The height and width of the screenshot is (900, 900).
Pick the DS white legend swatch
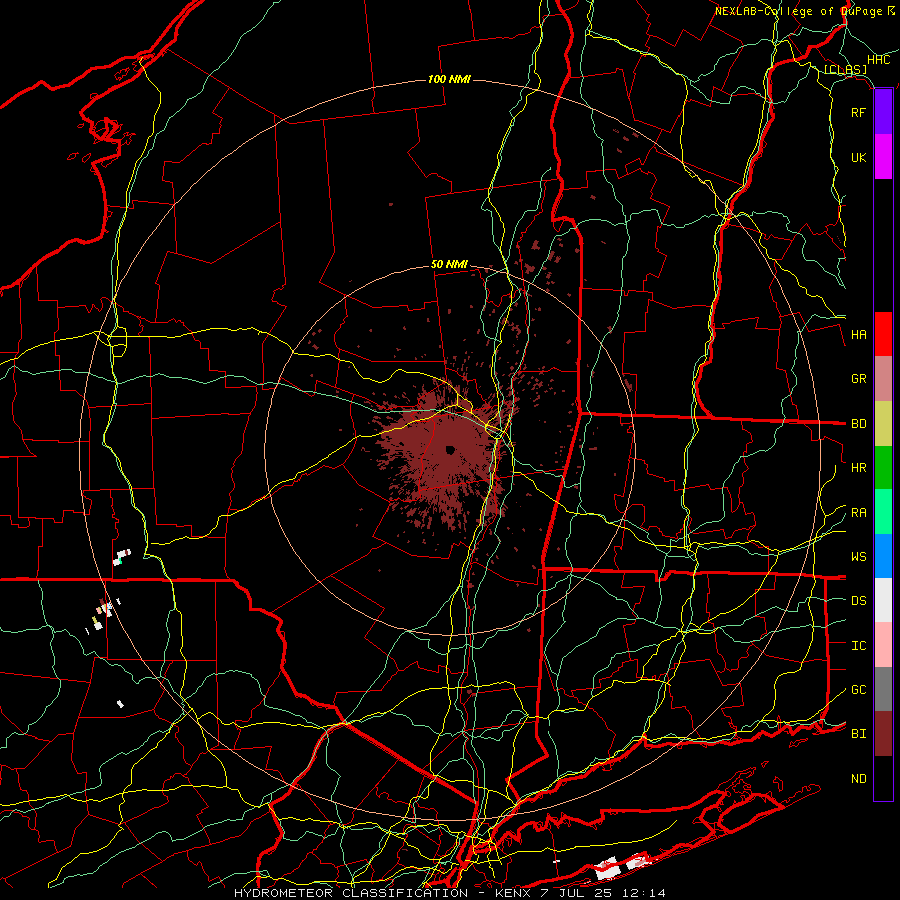[883, 600]
